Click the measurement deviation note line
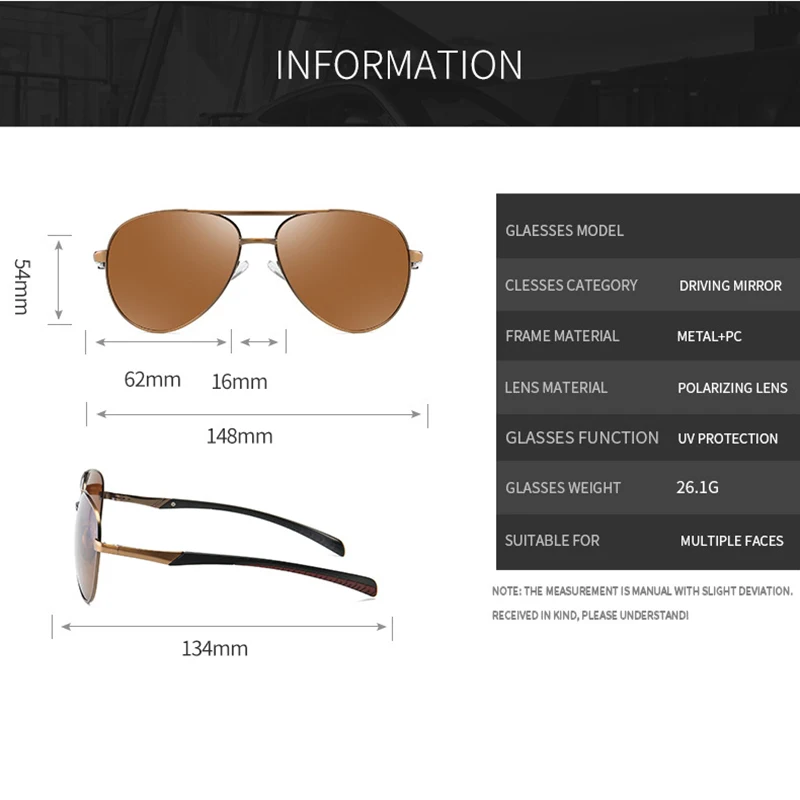 [x=642, y=591]
